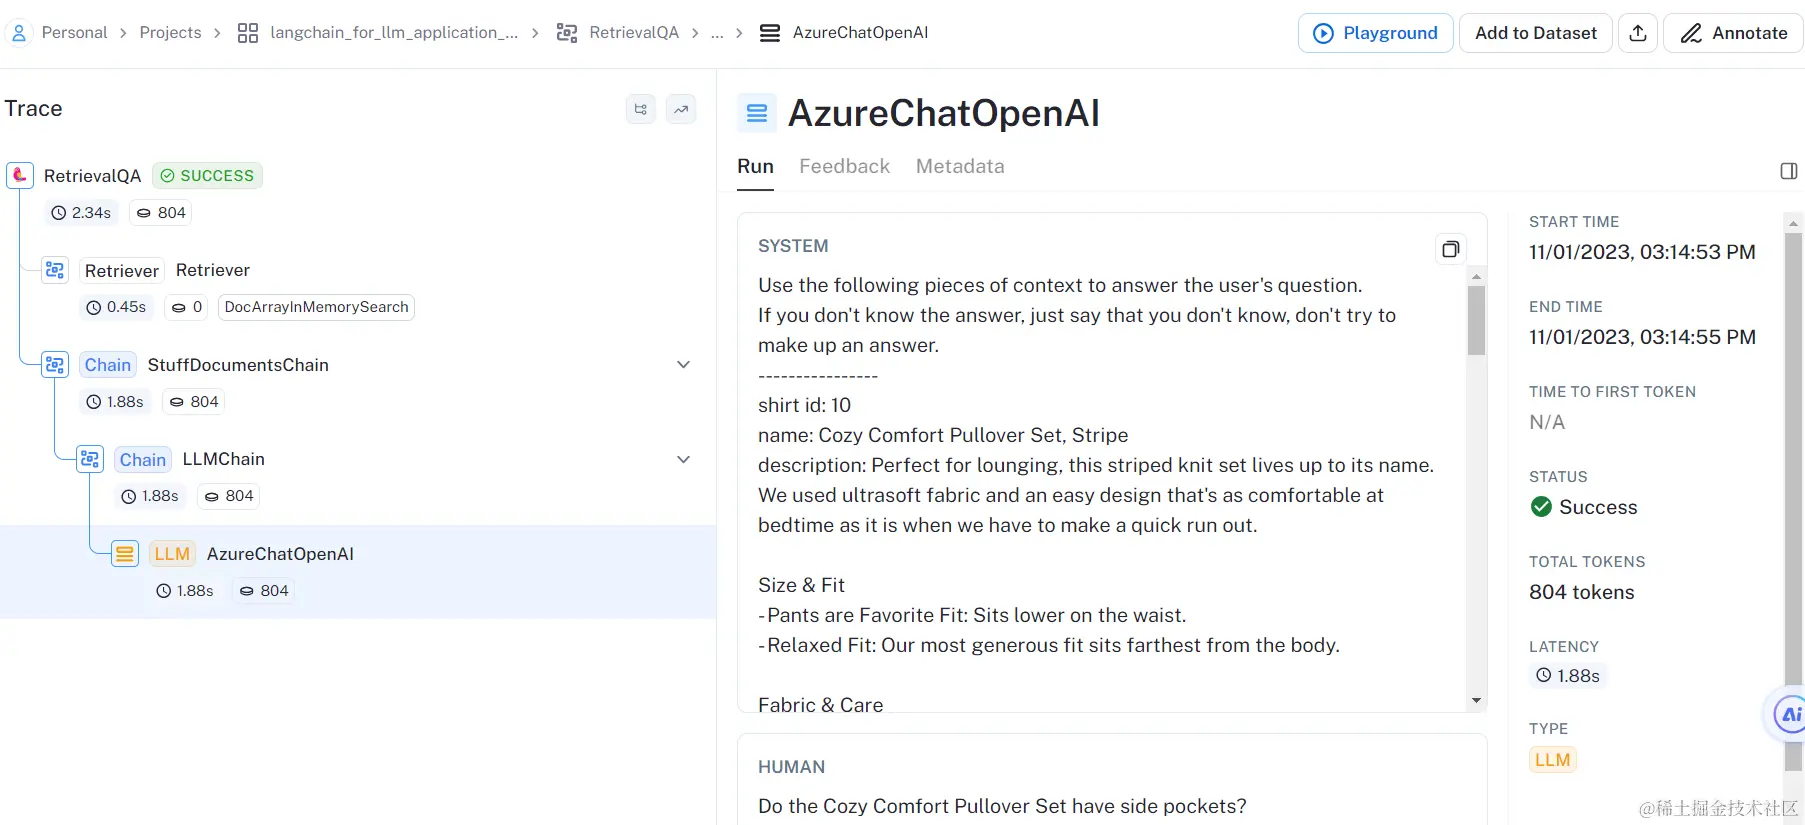Select the LLMChain run
This screenshot has width=1805, height=825.
(224, 459)
